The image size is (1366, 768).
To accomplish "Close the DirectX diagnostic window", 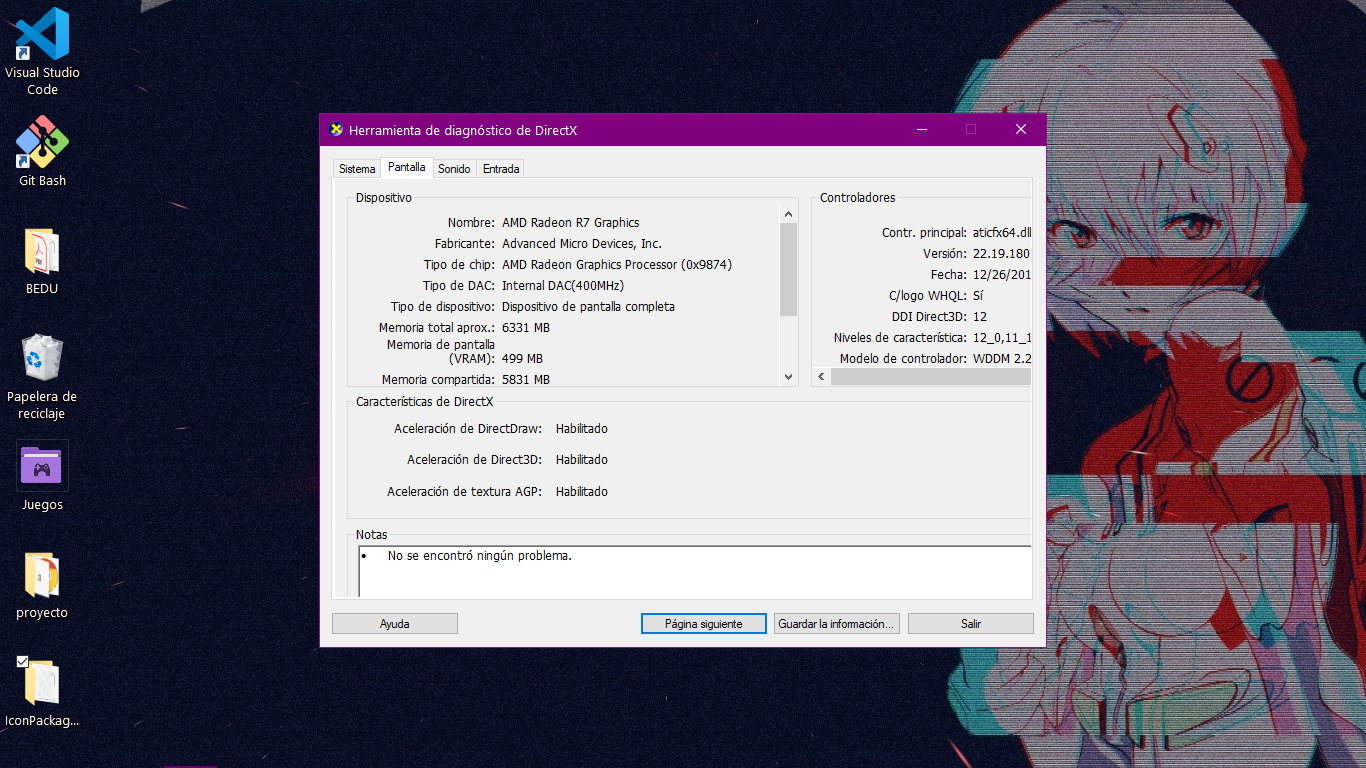I will pos(1021,130).
